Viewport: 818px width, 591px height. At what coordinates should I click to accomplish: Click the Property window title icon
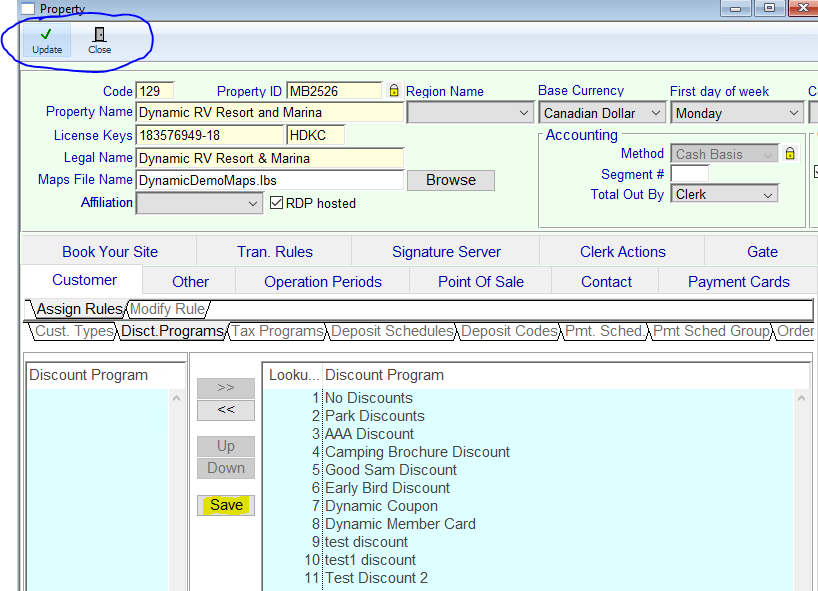click(28, 8)
